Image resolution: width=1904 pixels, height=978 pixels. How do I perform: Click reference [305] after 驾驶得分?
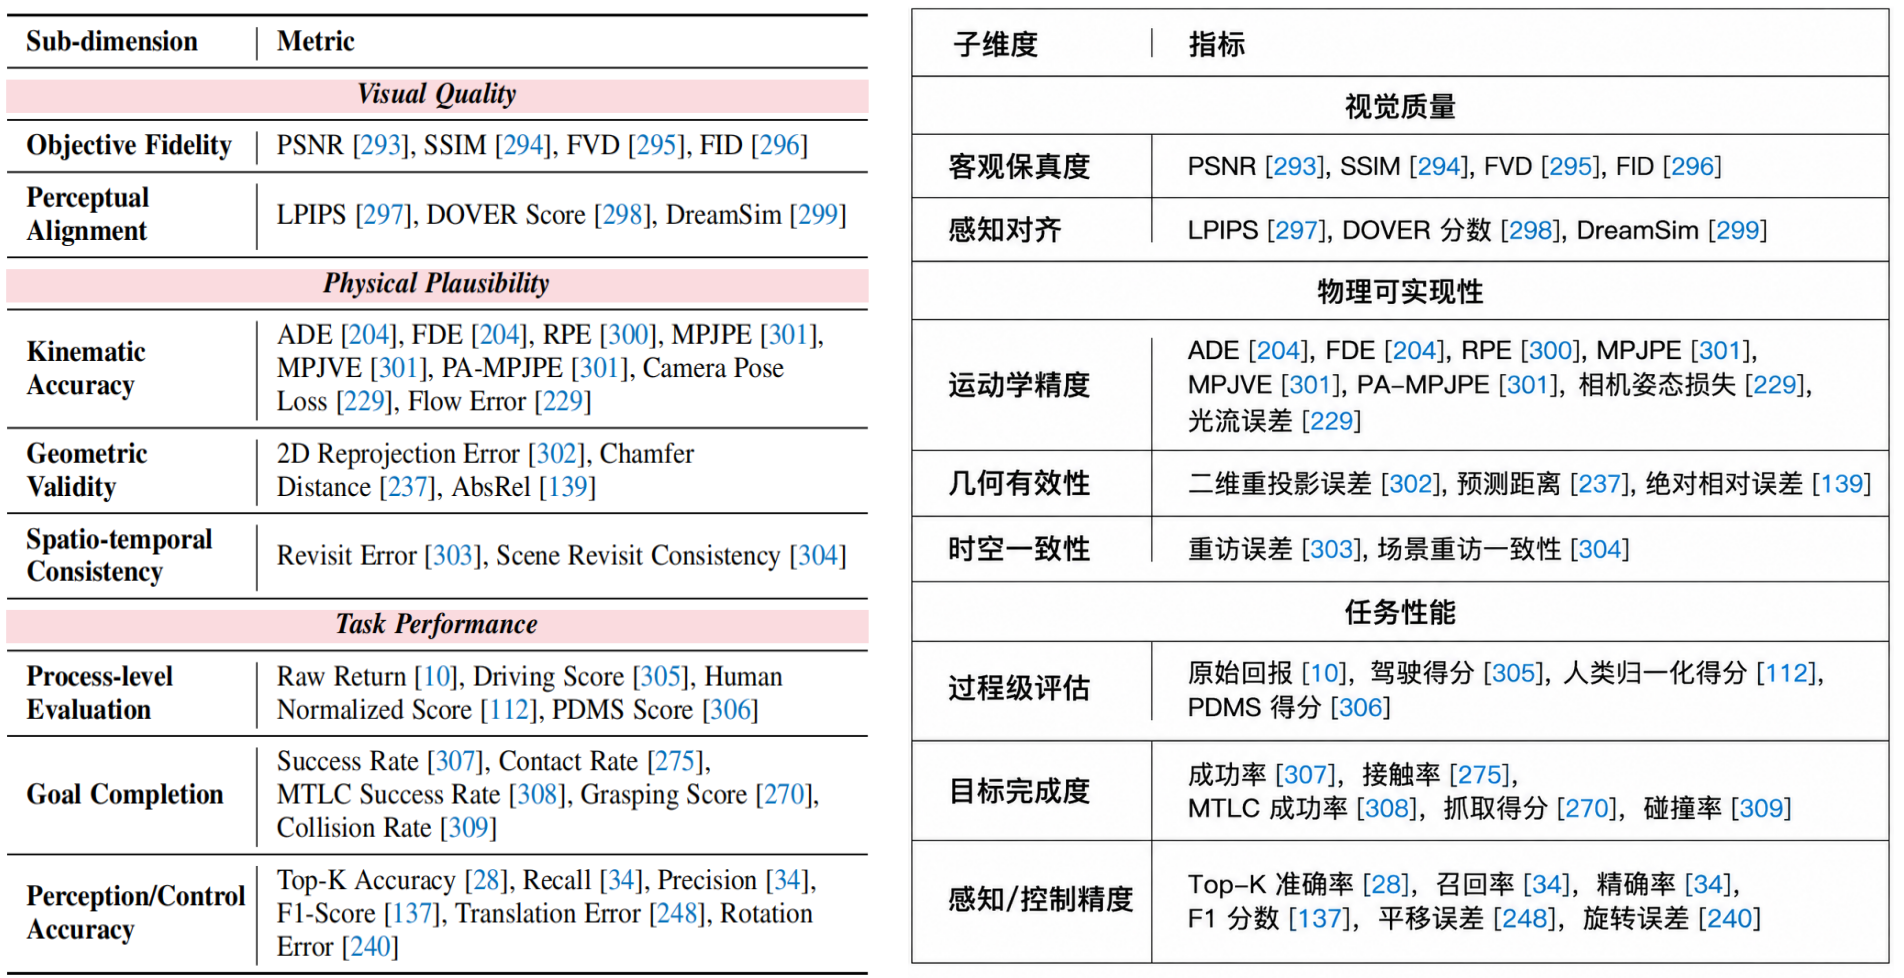pos(1513,674)
